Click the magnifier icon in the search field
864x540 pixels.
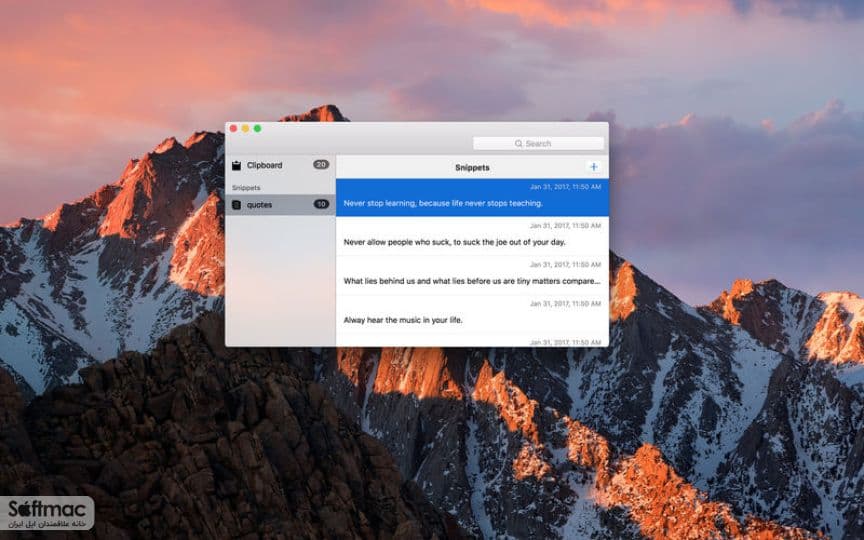[519, 143]
